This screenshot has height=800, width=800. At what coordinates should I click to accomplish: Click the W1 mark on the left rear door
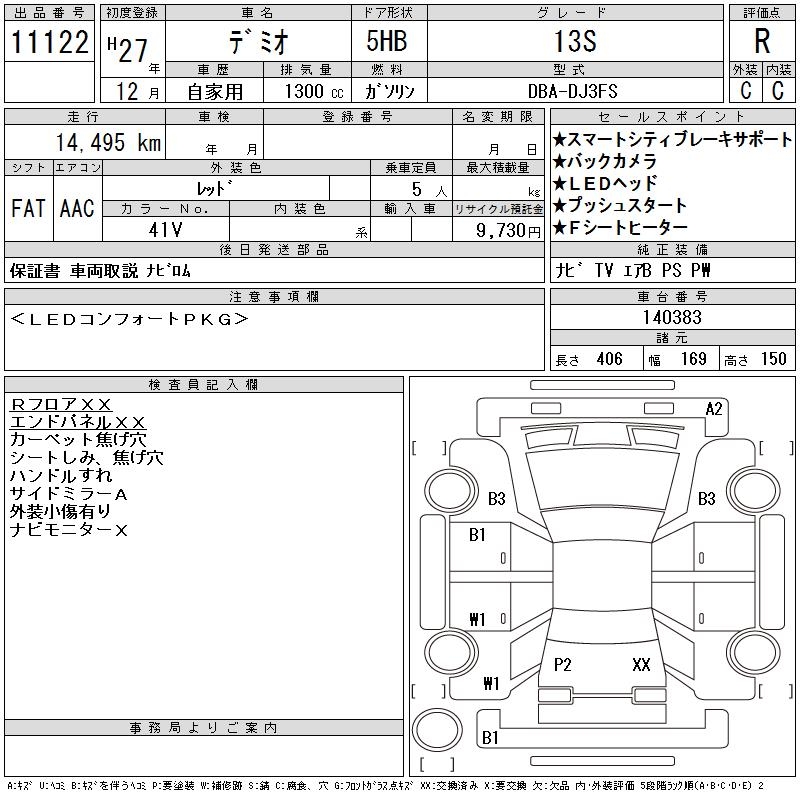click(x=477, y=620)
